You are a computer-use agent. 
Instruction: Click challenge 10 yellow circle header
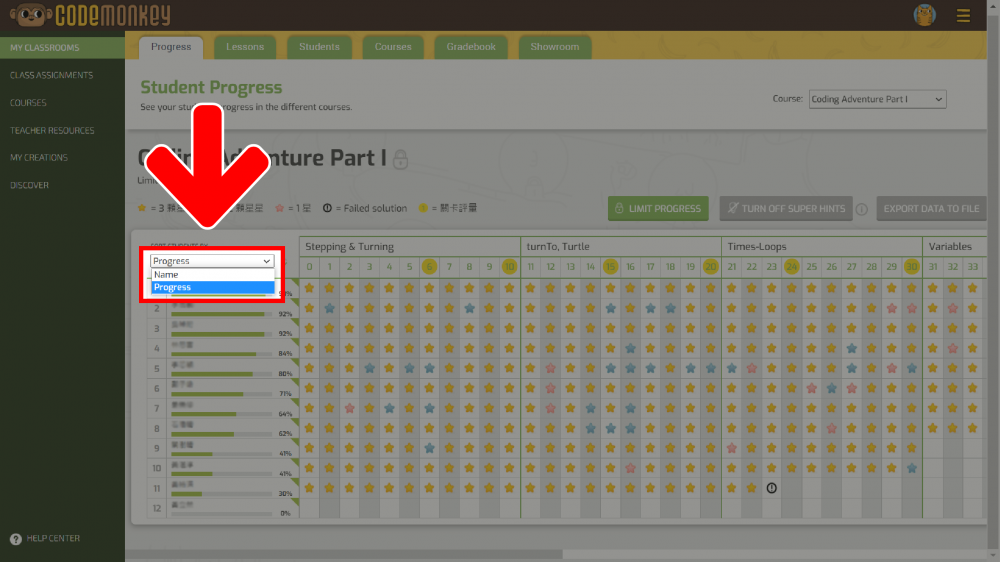pyautogui.click(x=509, y=267)
